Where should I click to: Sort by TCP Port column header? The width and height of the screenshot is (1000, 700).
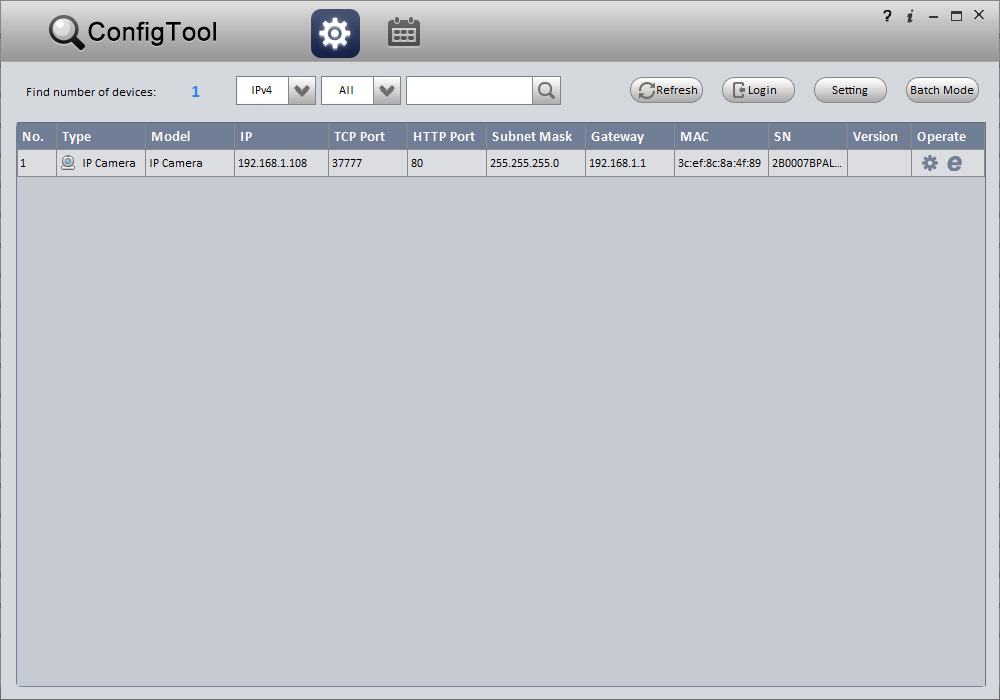pos(368,136)
